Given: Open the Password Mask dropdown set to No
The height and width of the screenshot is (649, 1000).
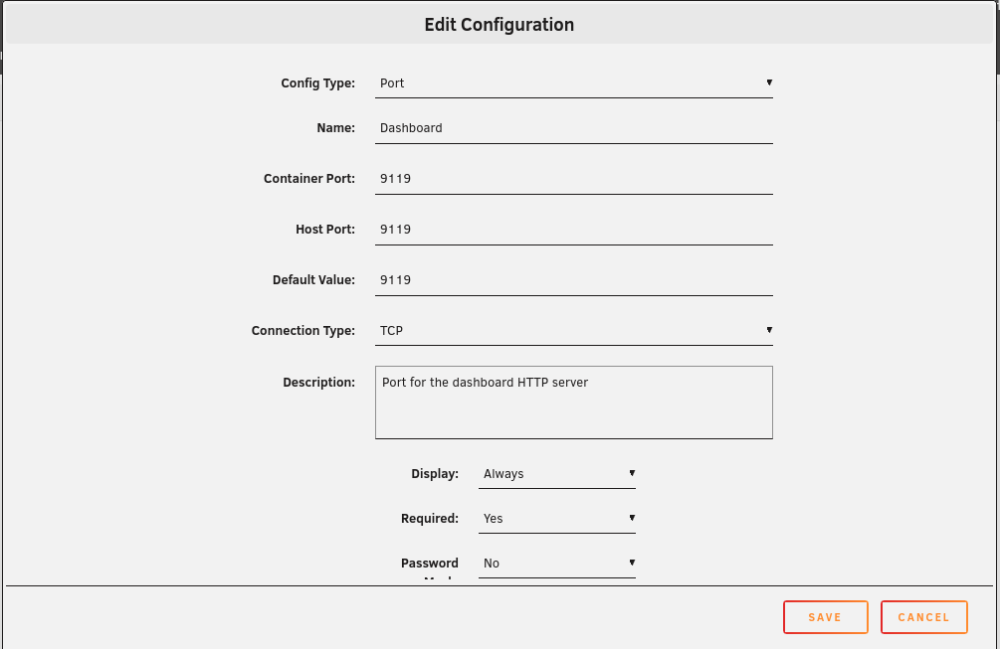Looking at the screenshot, I should pyautogui.click(x=557, y=564).
